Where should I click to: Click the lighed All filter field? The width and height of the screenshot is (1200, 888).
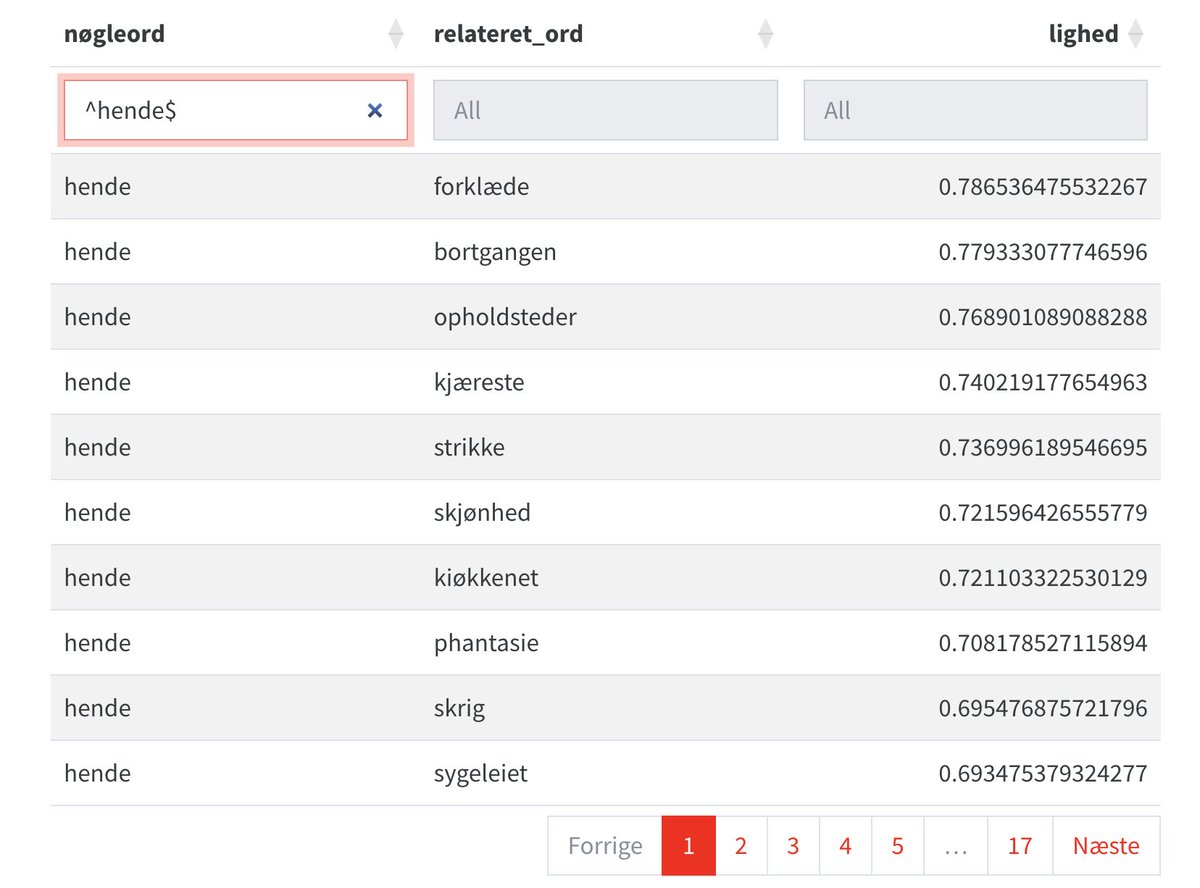pyautogui.click(x=975, y=111)
